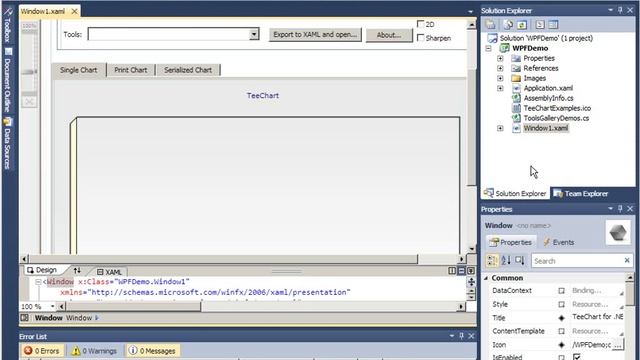Pin the Solution Explorer panel

[x=620, y=10]
